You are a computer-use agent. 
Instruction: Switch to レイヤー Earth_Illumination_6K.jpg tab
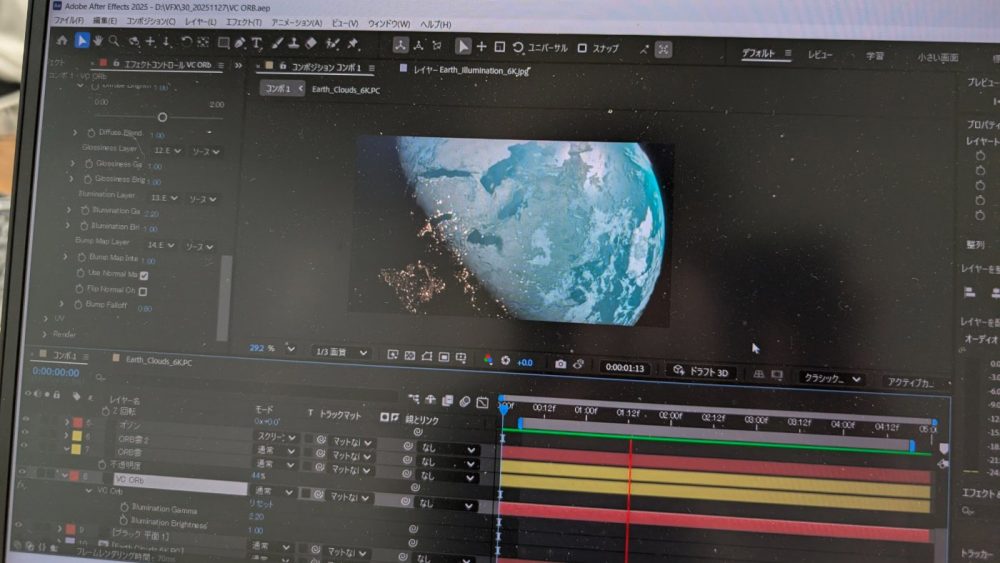[x=471, y=70]
